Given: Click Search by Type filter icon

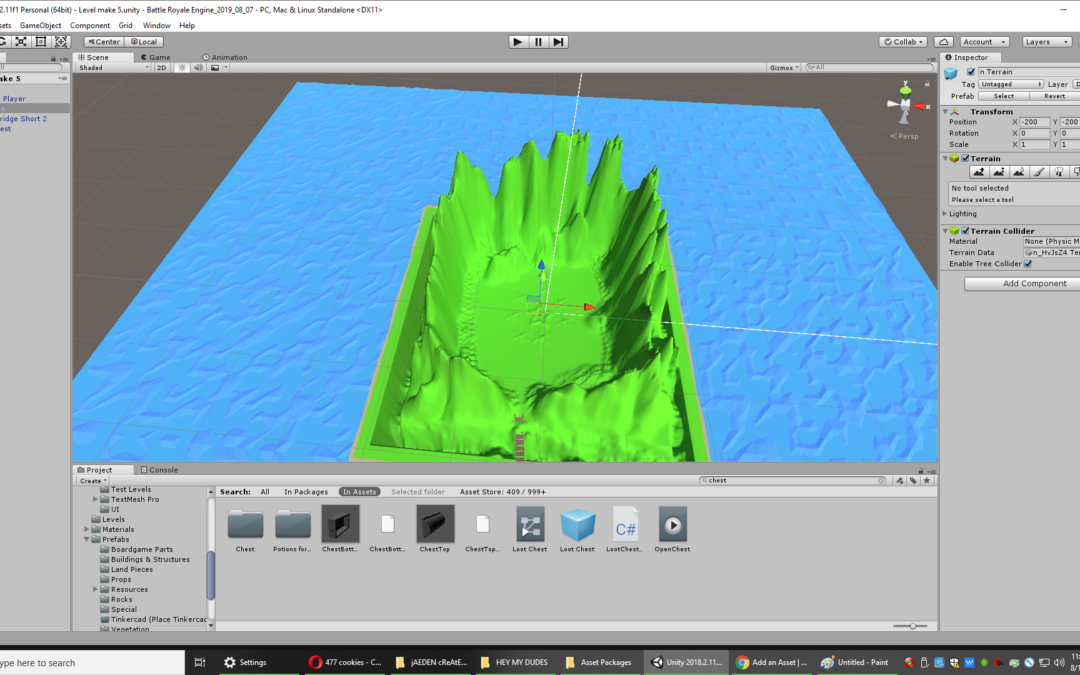Looking at the screenshot, I should tap(900, 481).
